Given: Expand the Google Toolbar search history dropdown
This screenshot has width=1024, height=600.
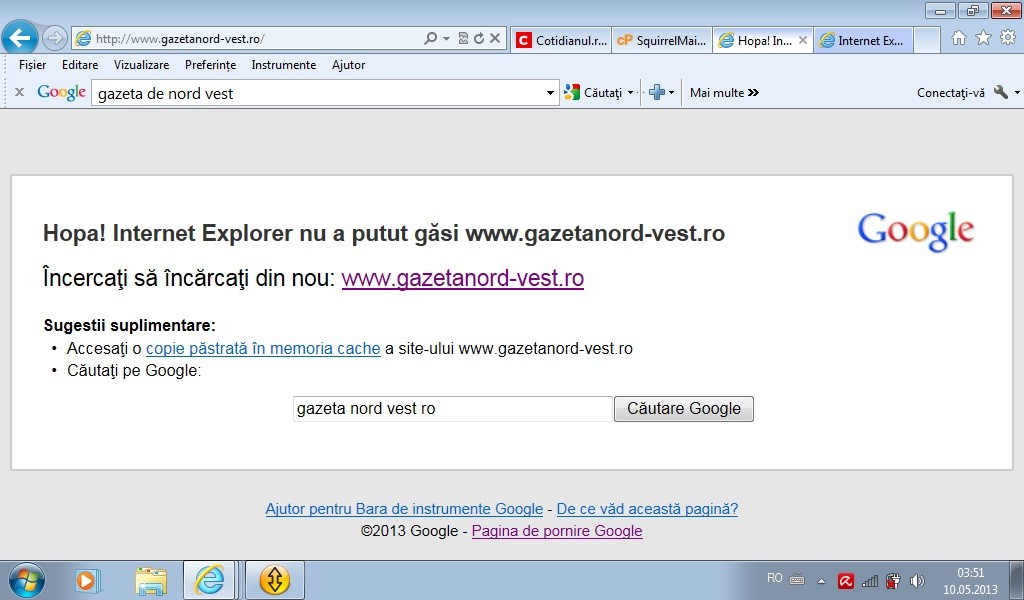Looking at the screenshot, I should click(x=551, y=93).
